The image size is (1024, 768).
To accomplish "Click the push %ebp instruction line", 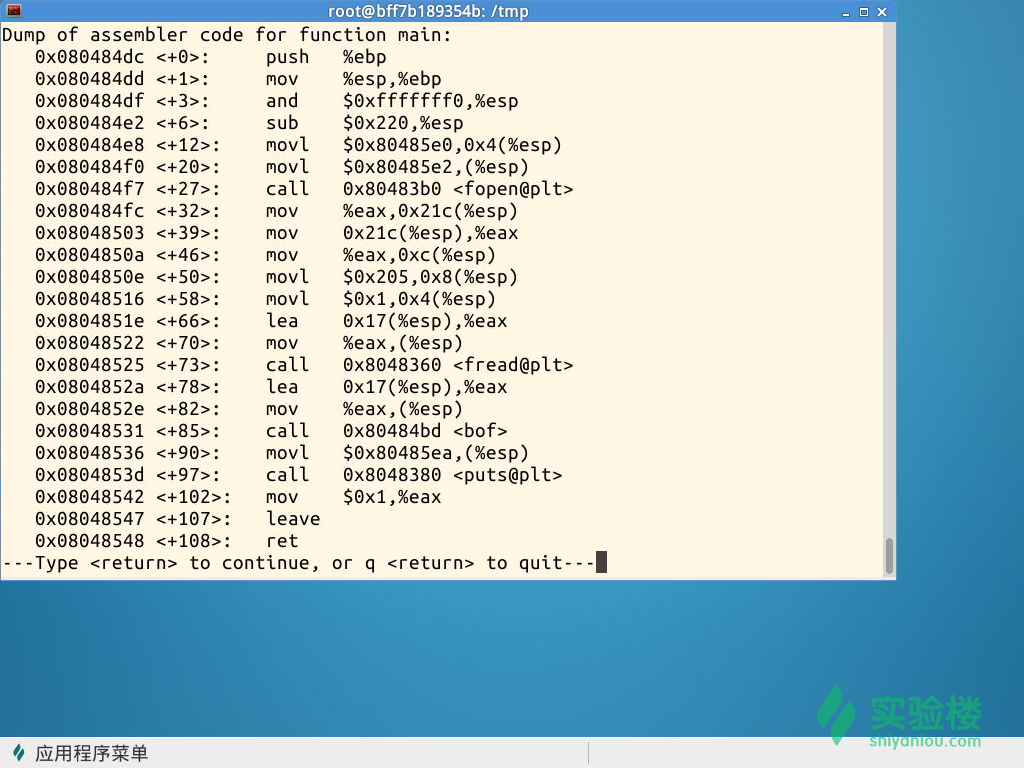I will 210,57.
